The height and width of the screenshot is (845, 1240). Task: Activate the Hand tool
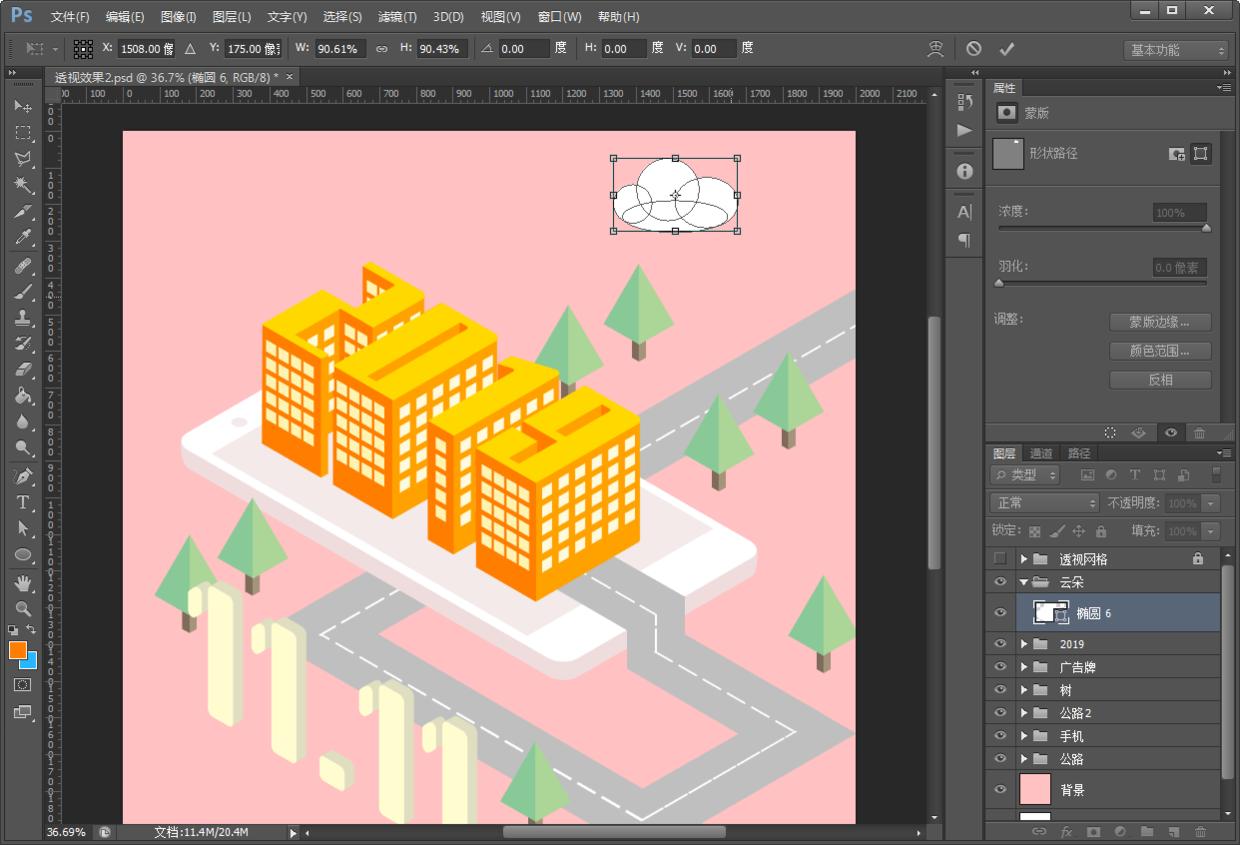[x=22, y=582]
